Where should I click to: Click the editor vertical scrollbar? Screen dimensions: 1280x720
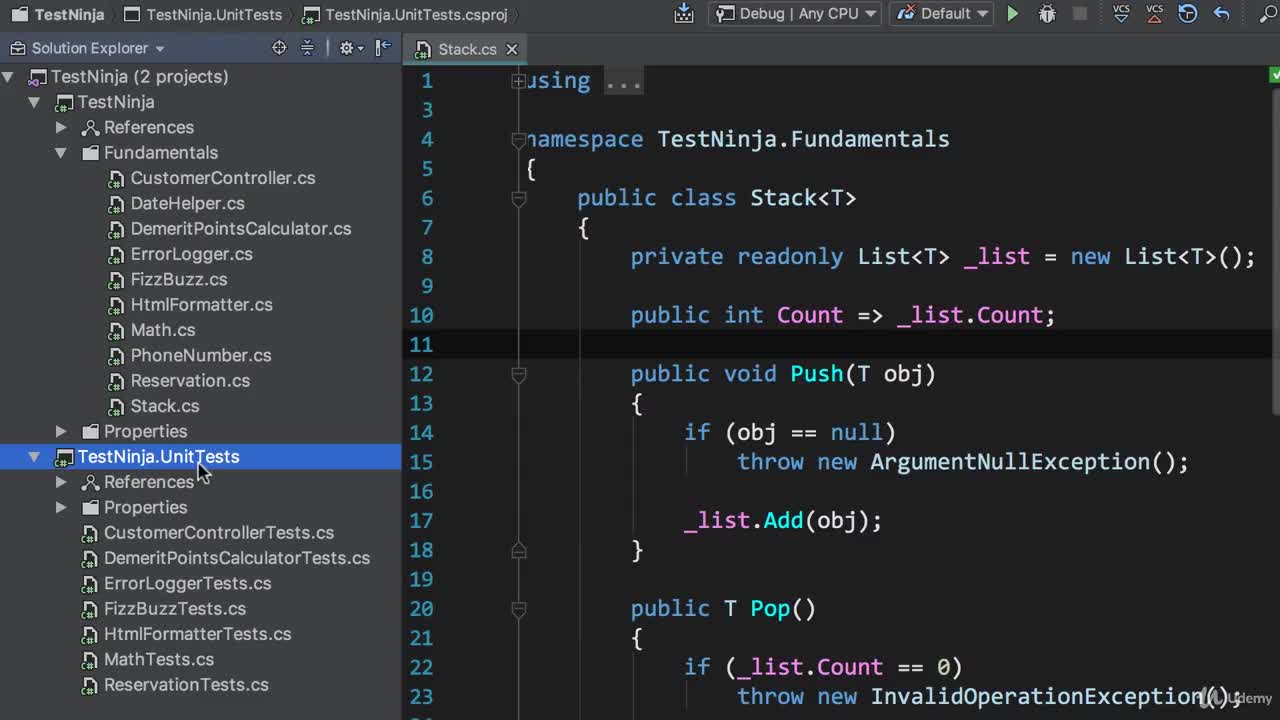(1275, 250)
